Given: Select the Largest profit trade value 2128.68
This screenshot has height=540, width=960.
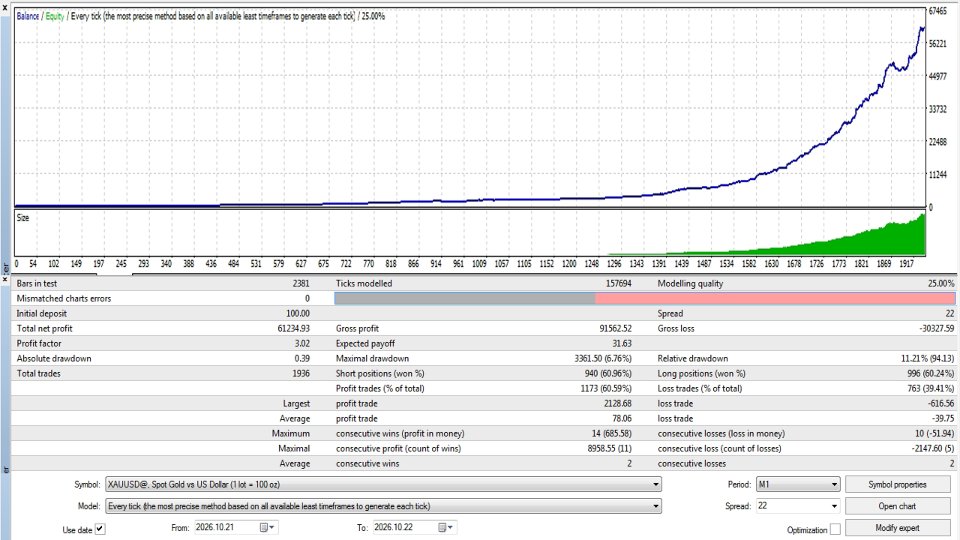Looking at the screenshot, I should click(x=618, y=403).
